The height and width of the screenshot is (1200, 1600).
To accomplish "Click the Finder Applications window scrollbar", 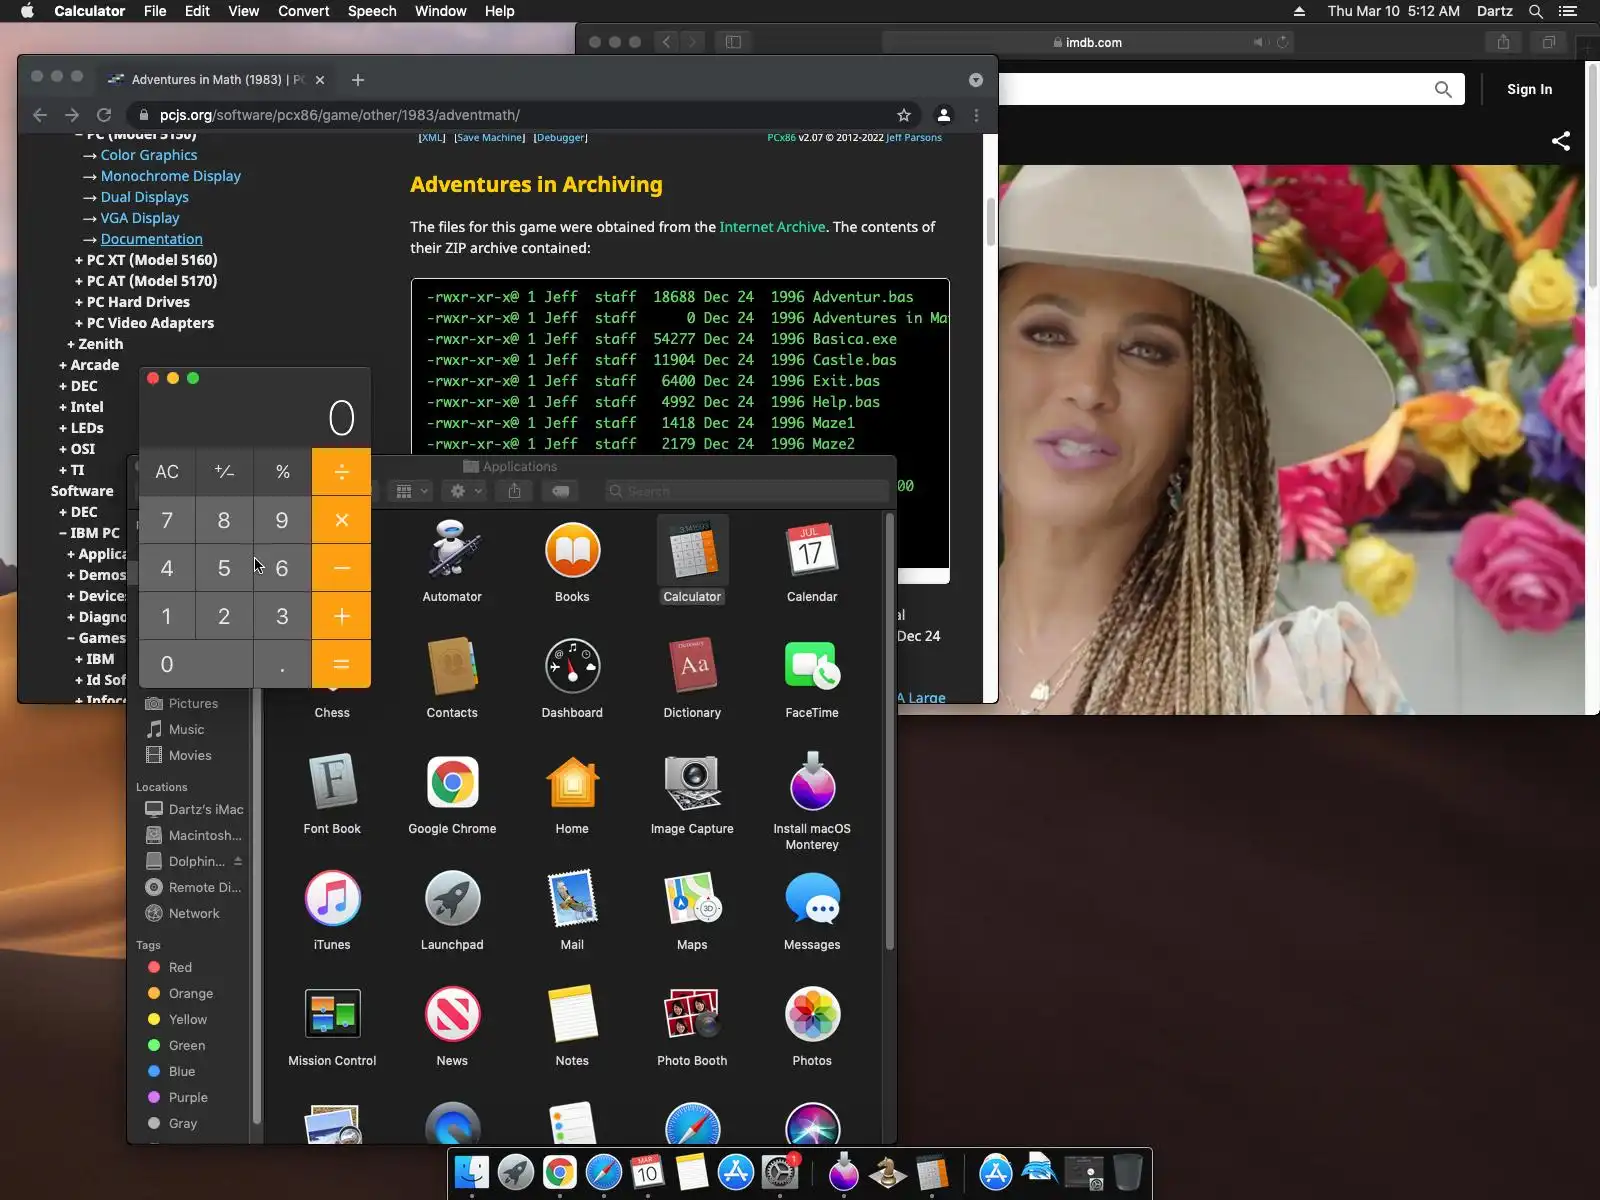I will [890, 732].
